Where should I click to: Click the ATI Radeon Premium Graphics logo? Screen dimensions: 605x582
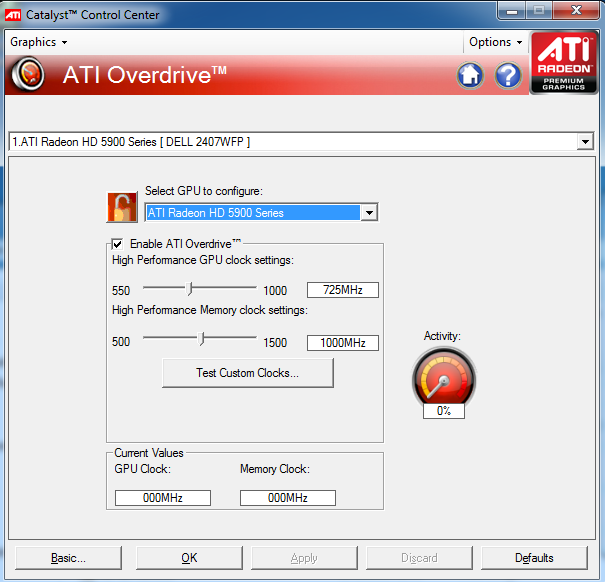pos(564,63)
